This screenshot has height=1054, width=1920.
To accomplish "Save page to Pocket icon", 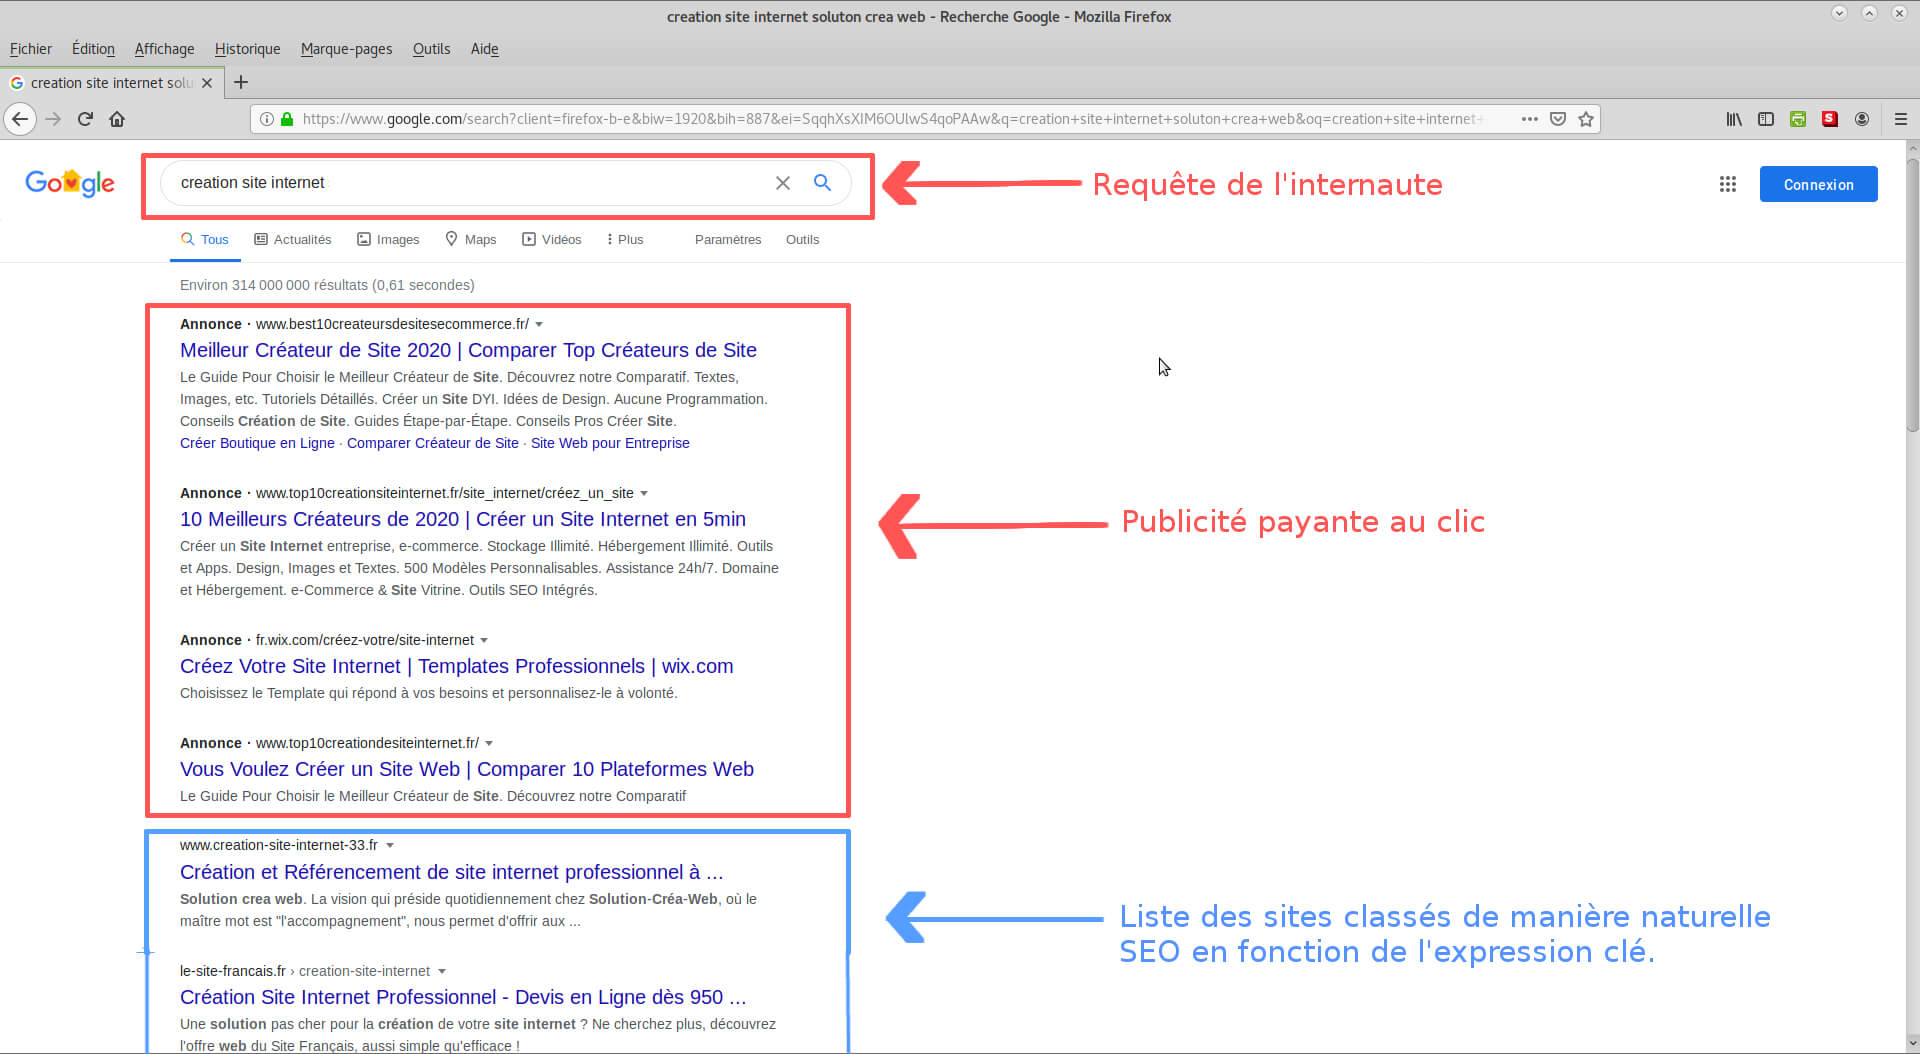I will [x=1557, y=119].
